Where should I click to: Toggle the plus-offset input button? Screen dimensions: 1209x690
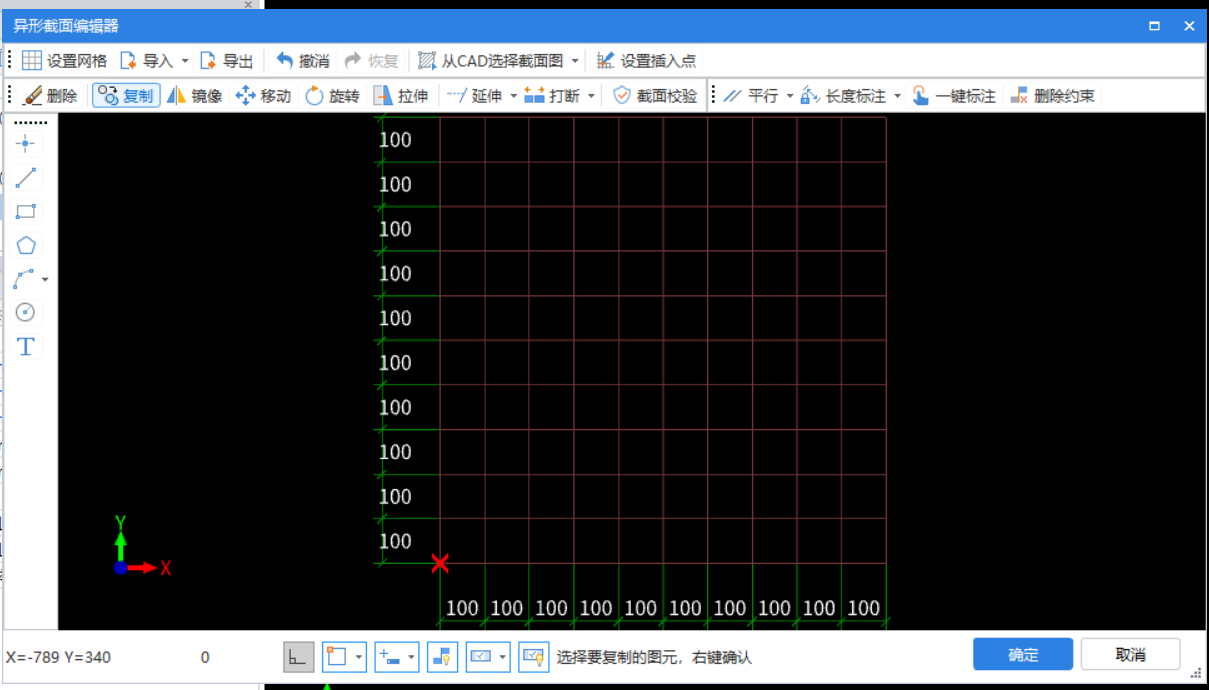click(x=390, y=657)
